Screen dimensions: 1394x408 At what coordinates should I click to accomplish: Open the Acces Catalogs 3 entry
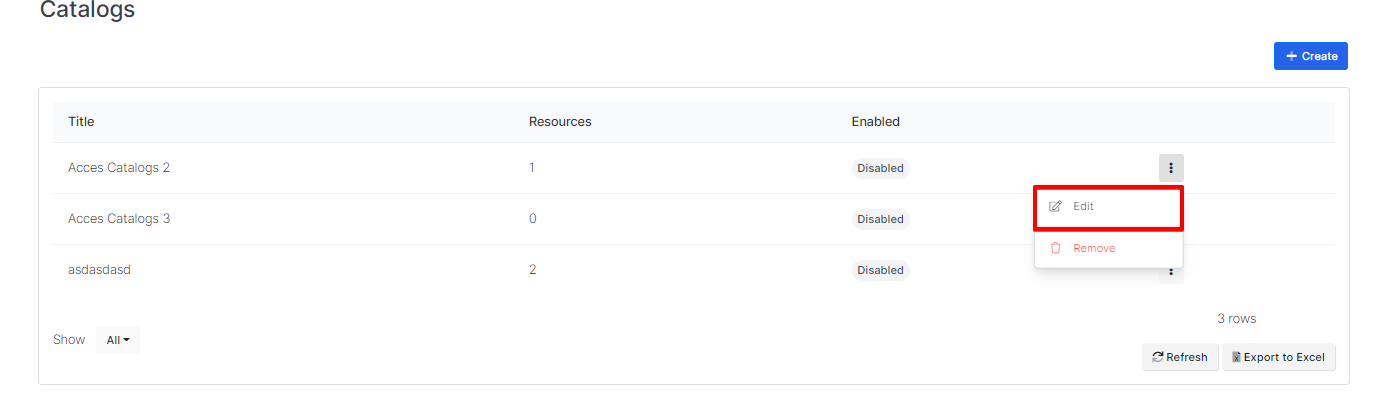pyautogui.click(x=119, y=219)
